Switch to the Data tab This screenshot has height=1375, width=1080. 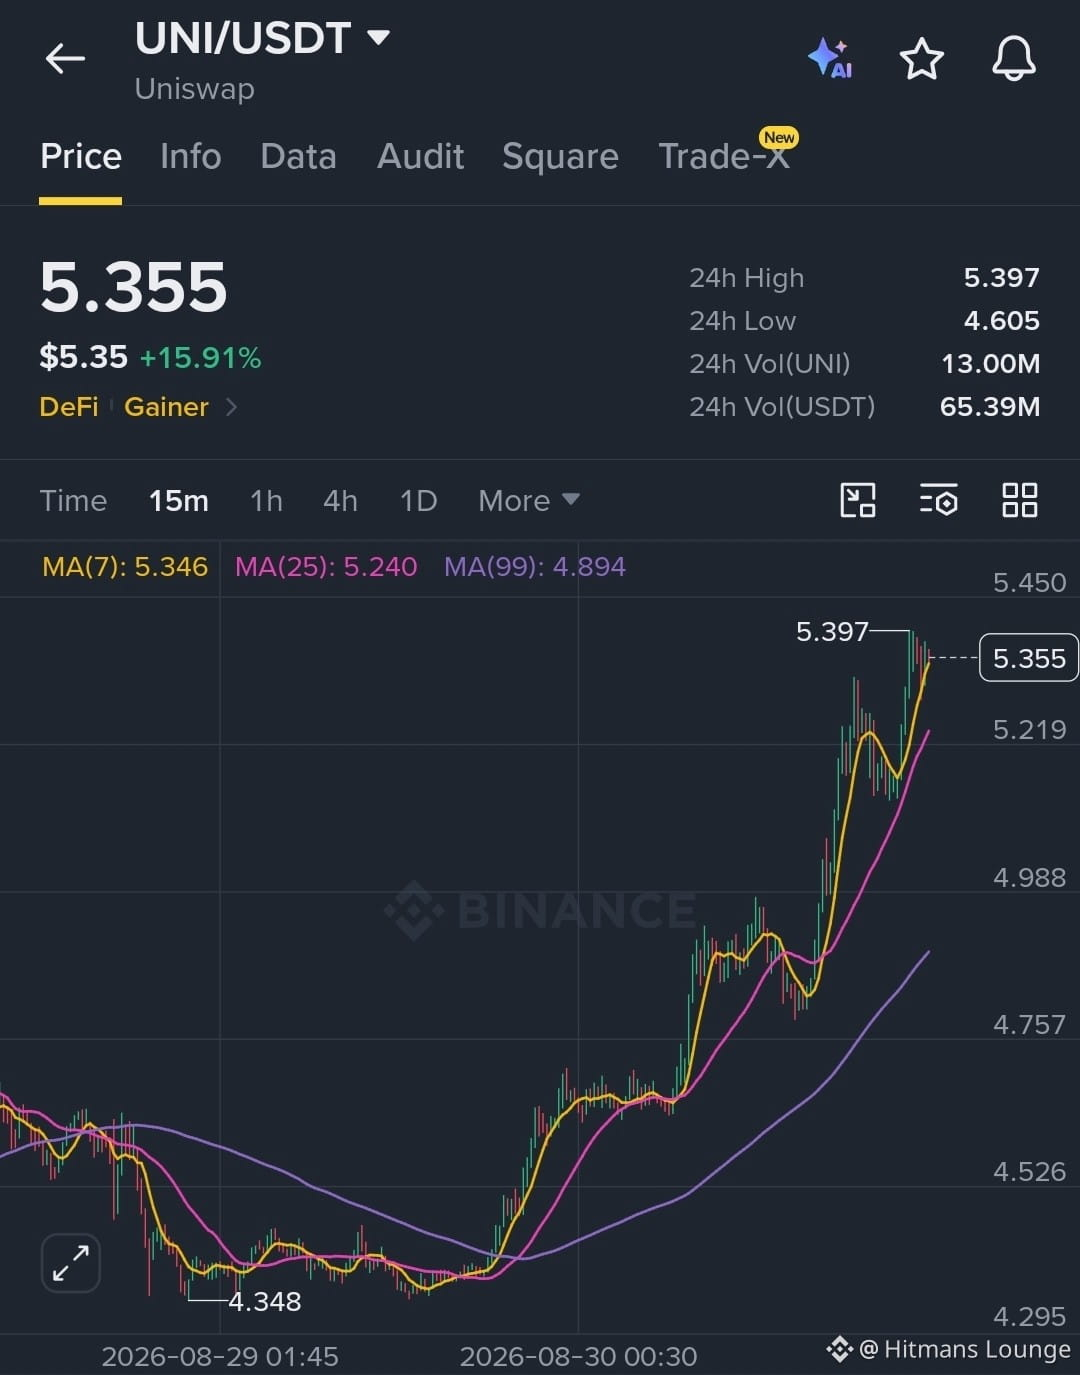tap(298, 157)
